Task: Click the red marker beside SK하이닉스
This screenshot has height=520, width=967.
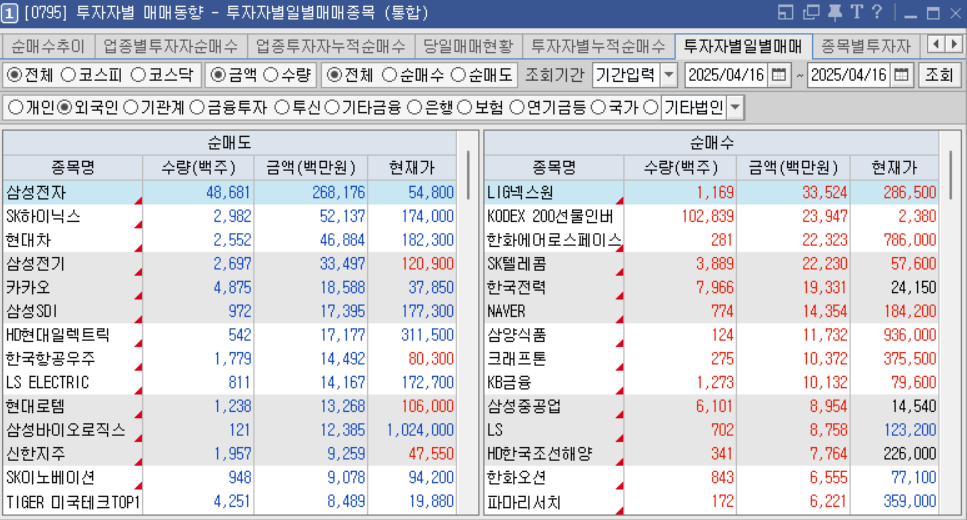Action: pos(138,225)
